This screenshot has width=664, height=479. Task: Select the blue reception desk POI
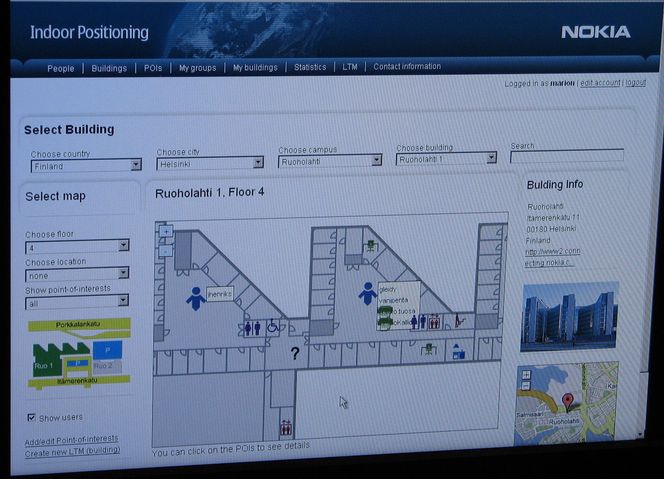(x=458, y=352)
